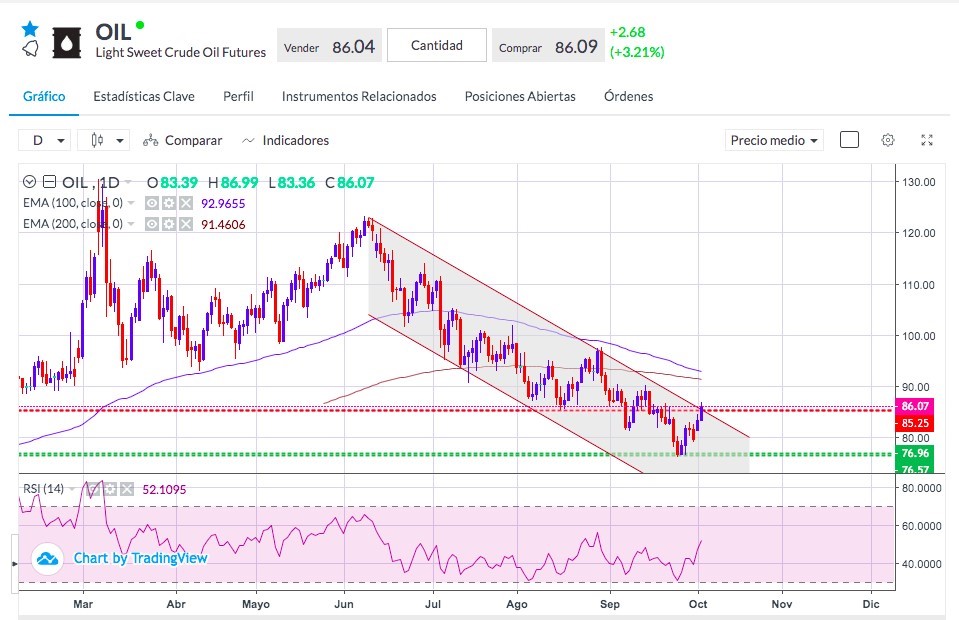
Task: Open the Chart by TradingView link
Action: click(141, 558)
